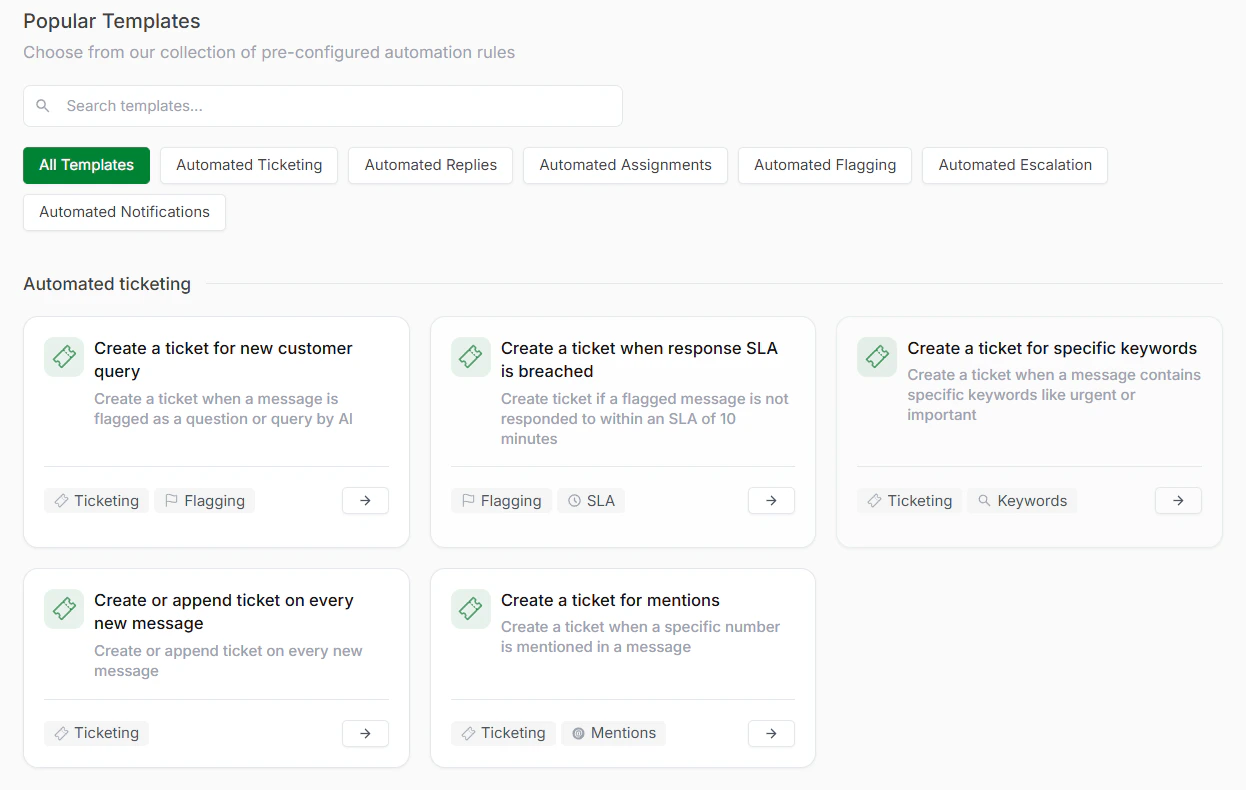Switch to the Automated Replies category

pos(430,165)
